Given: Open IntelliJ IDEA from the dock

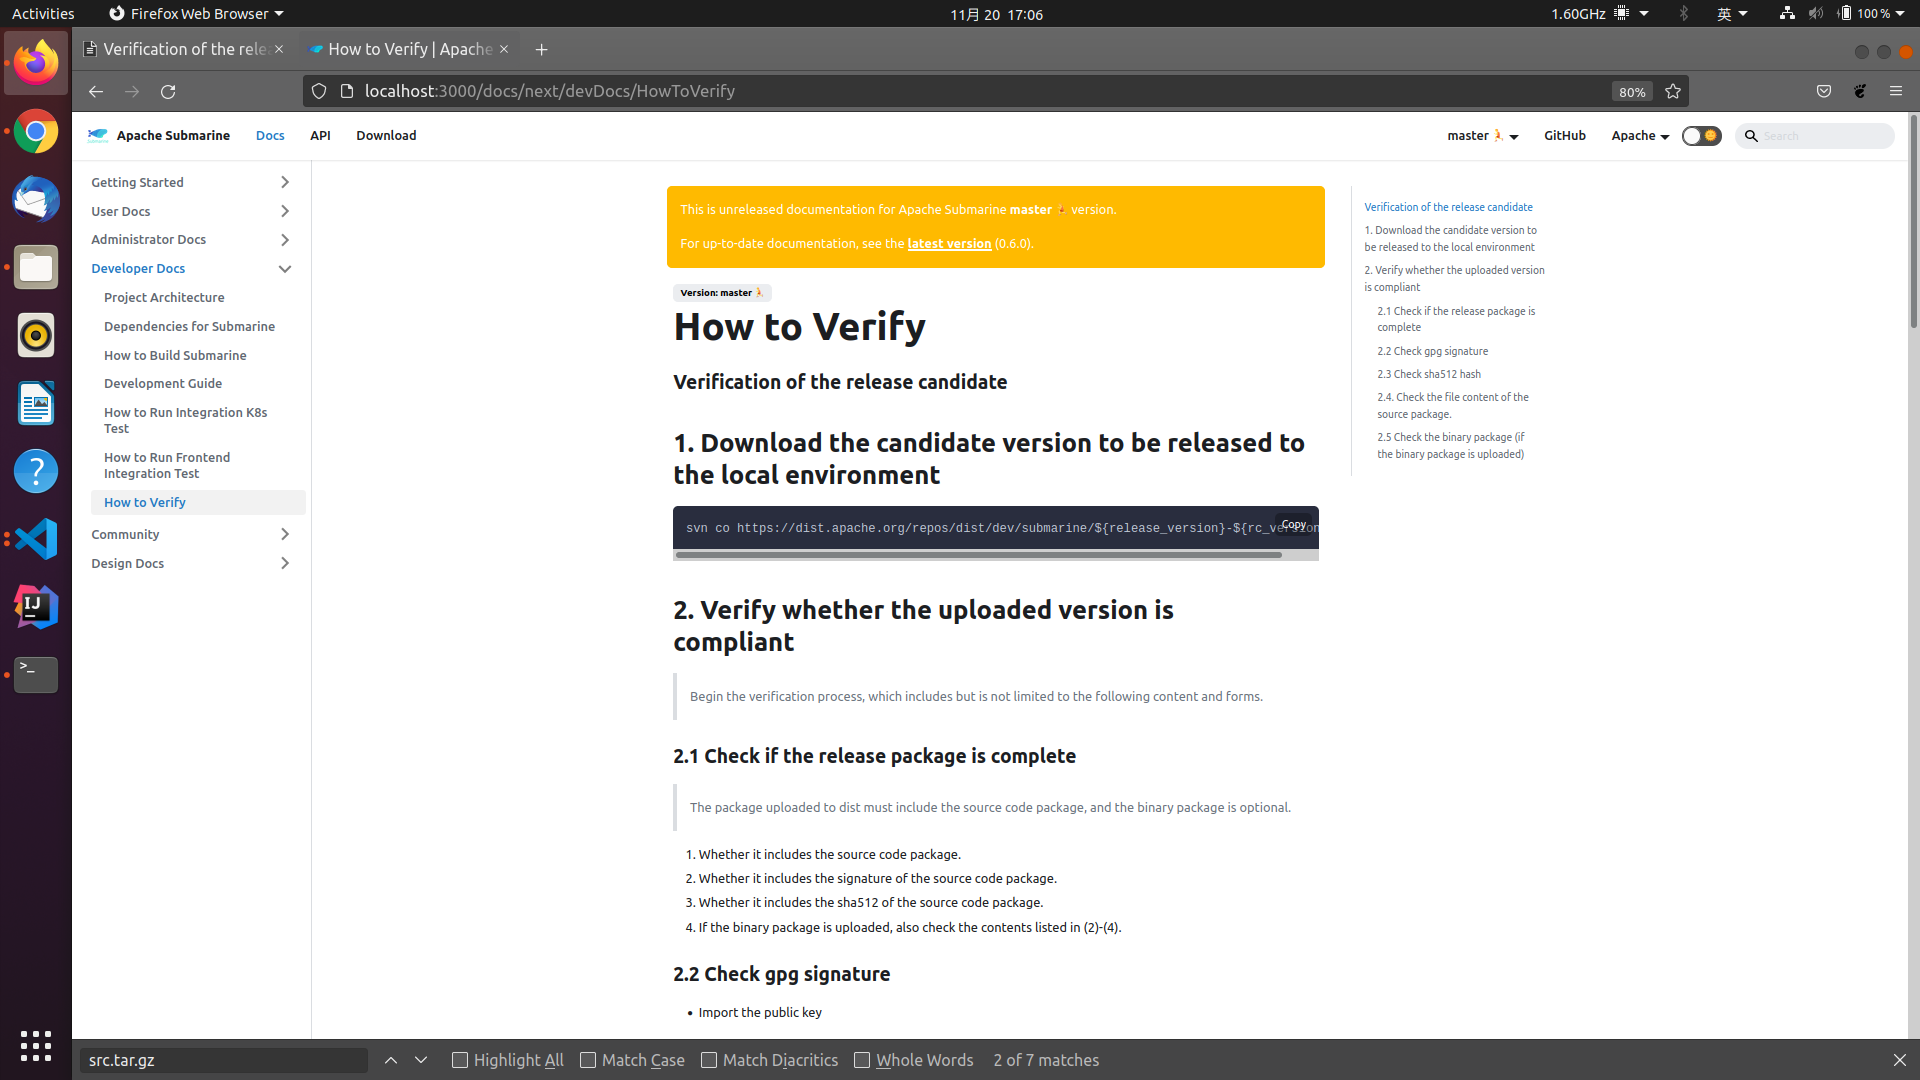Looking at the screenshot, I should [36, 607].
